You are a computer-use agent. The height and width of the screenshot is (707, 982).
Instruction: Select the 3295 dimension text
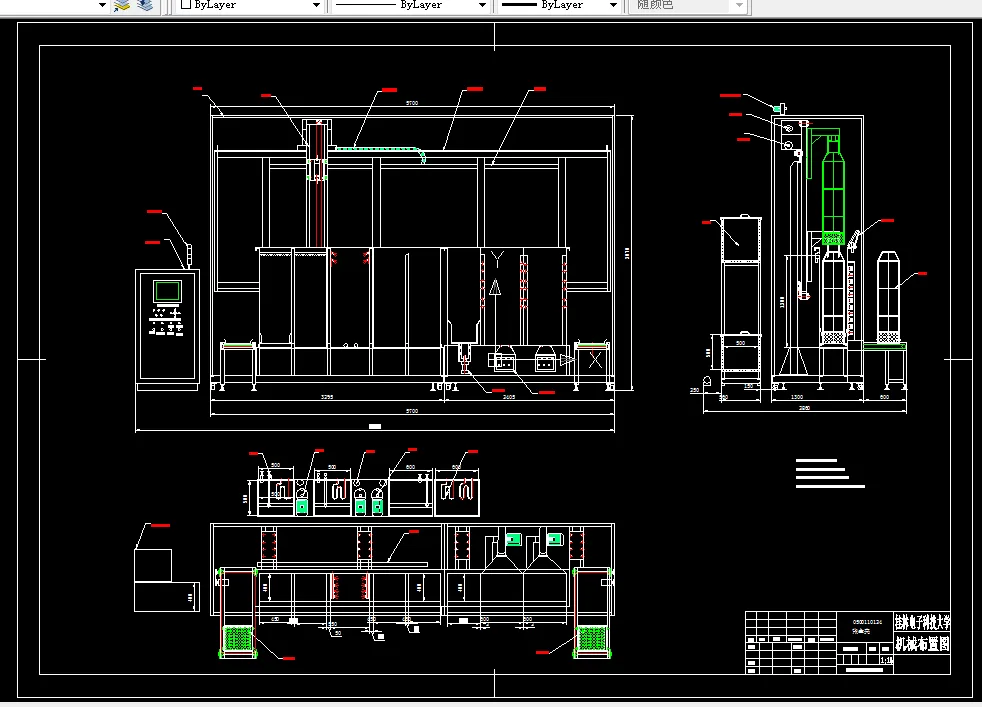point(327,396)
